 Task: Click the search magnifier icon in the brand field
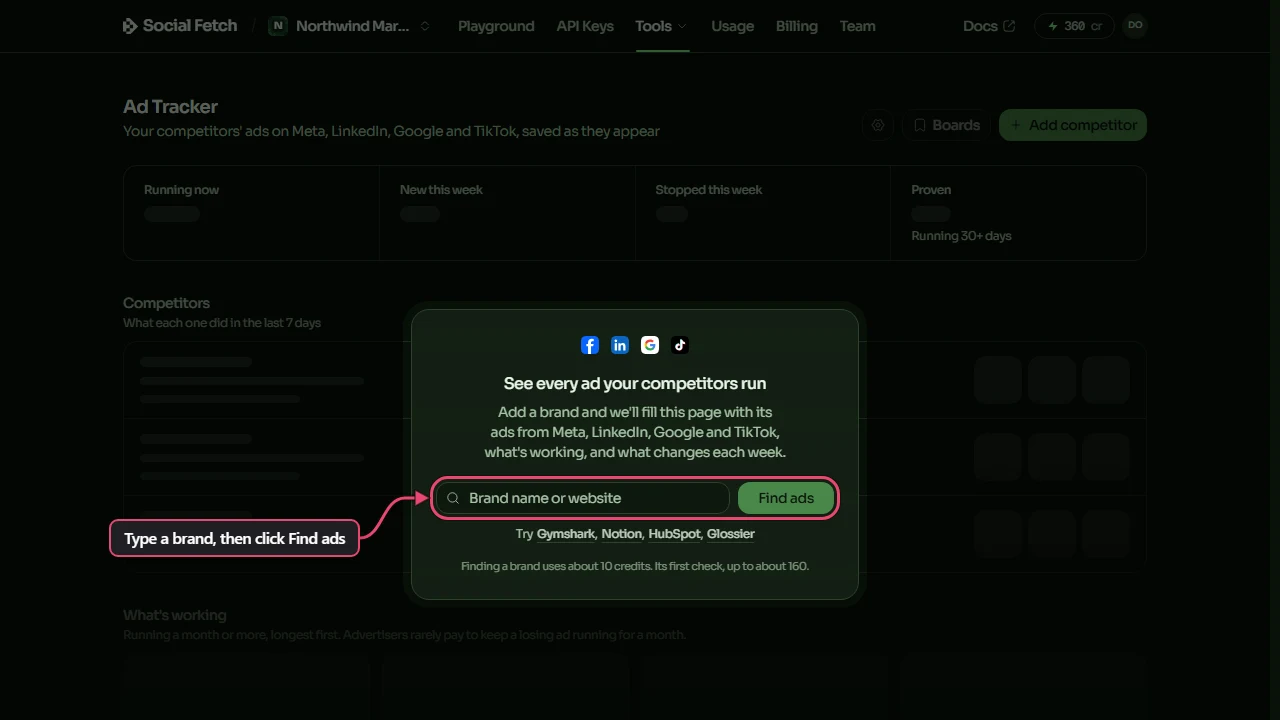pyautogui.click(x=453, y=498)
